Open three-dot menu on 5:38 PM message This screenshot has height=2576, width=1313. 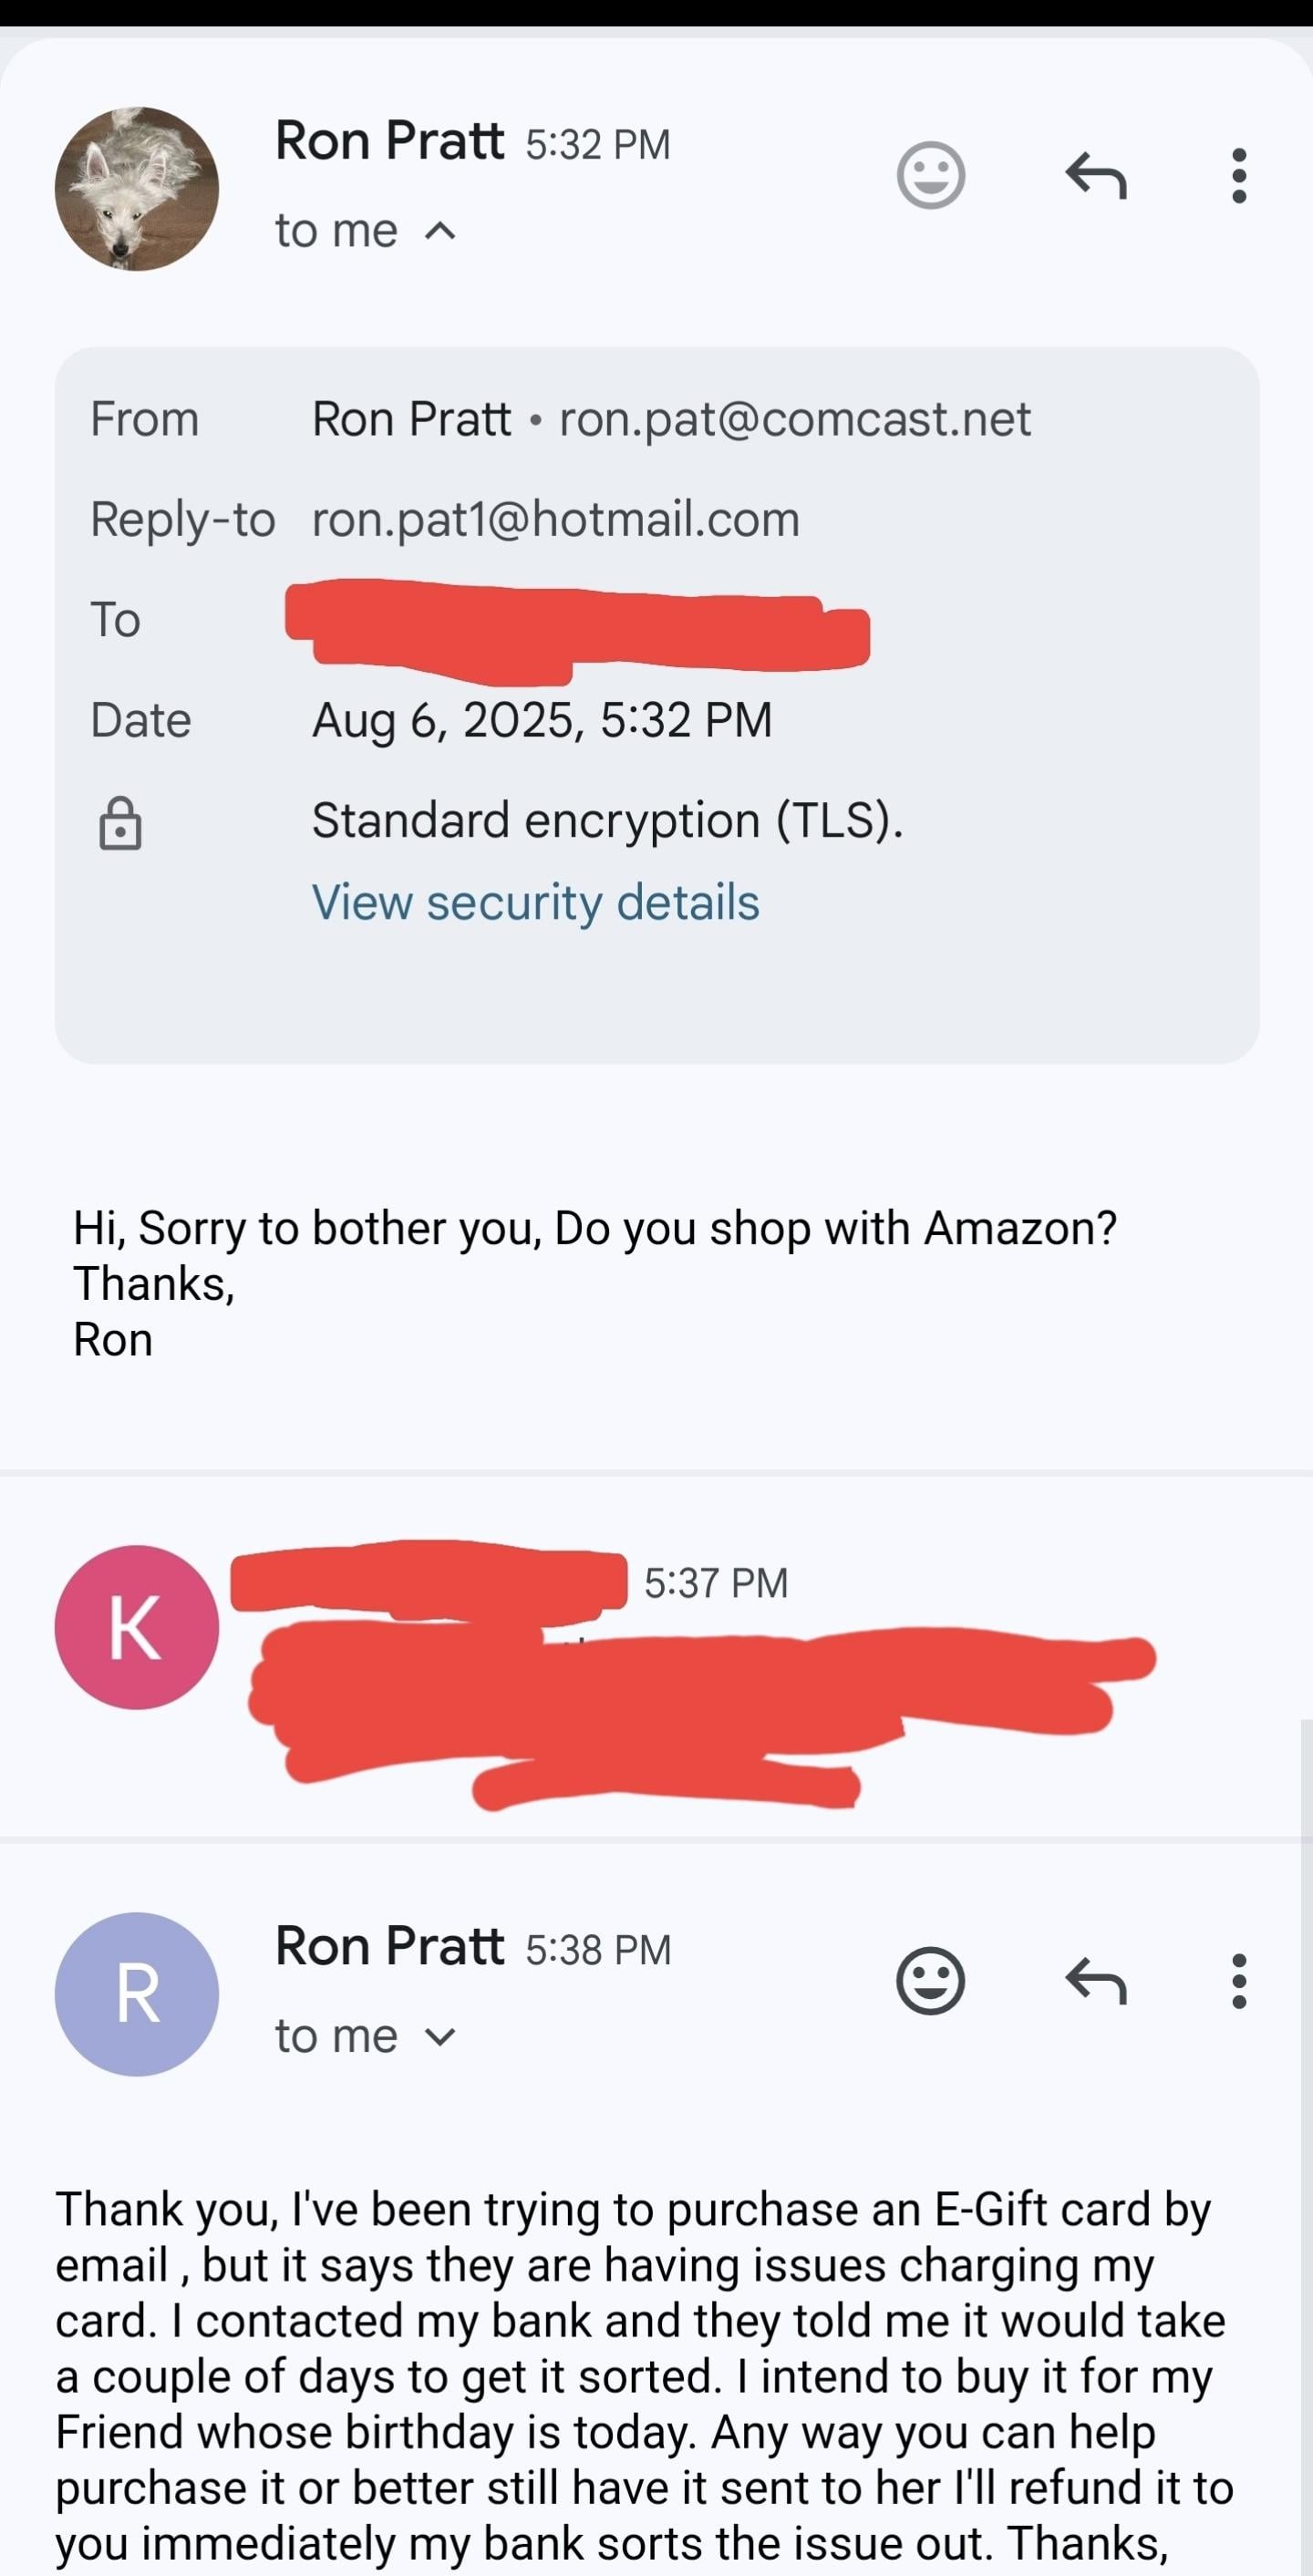click(x=1239, y=1980)
